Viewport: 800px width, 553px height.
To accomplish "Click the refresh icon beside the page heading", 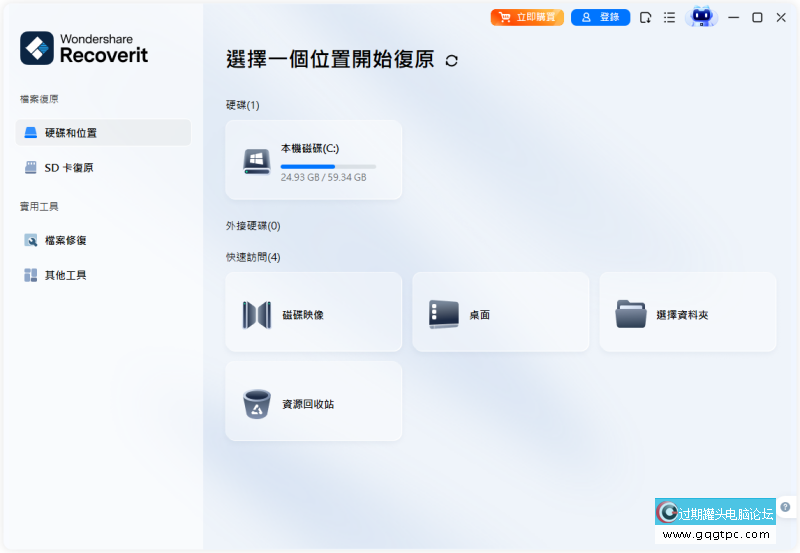I will pos(452,61).
